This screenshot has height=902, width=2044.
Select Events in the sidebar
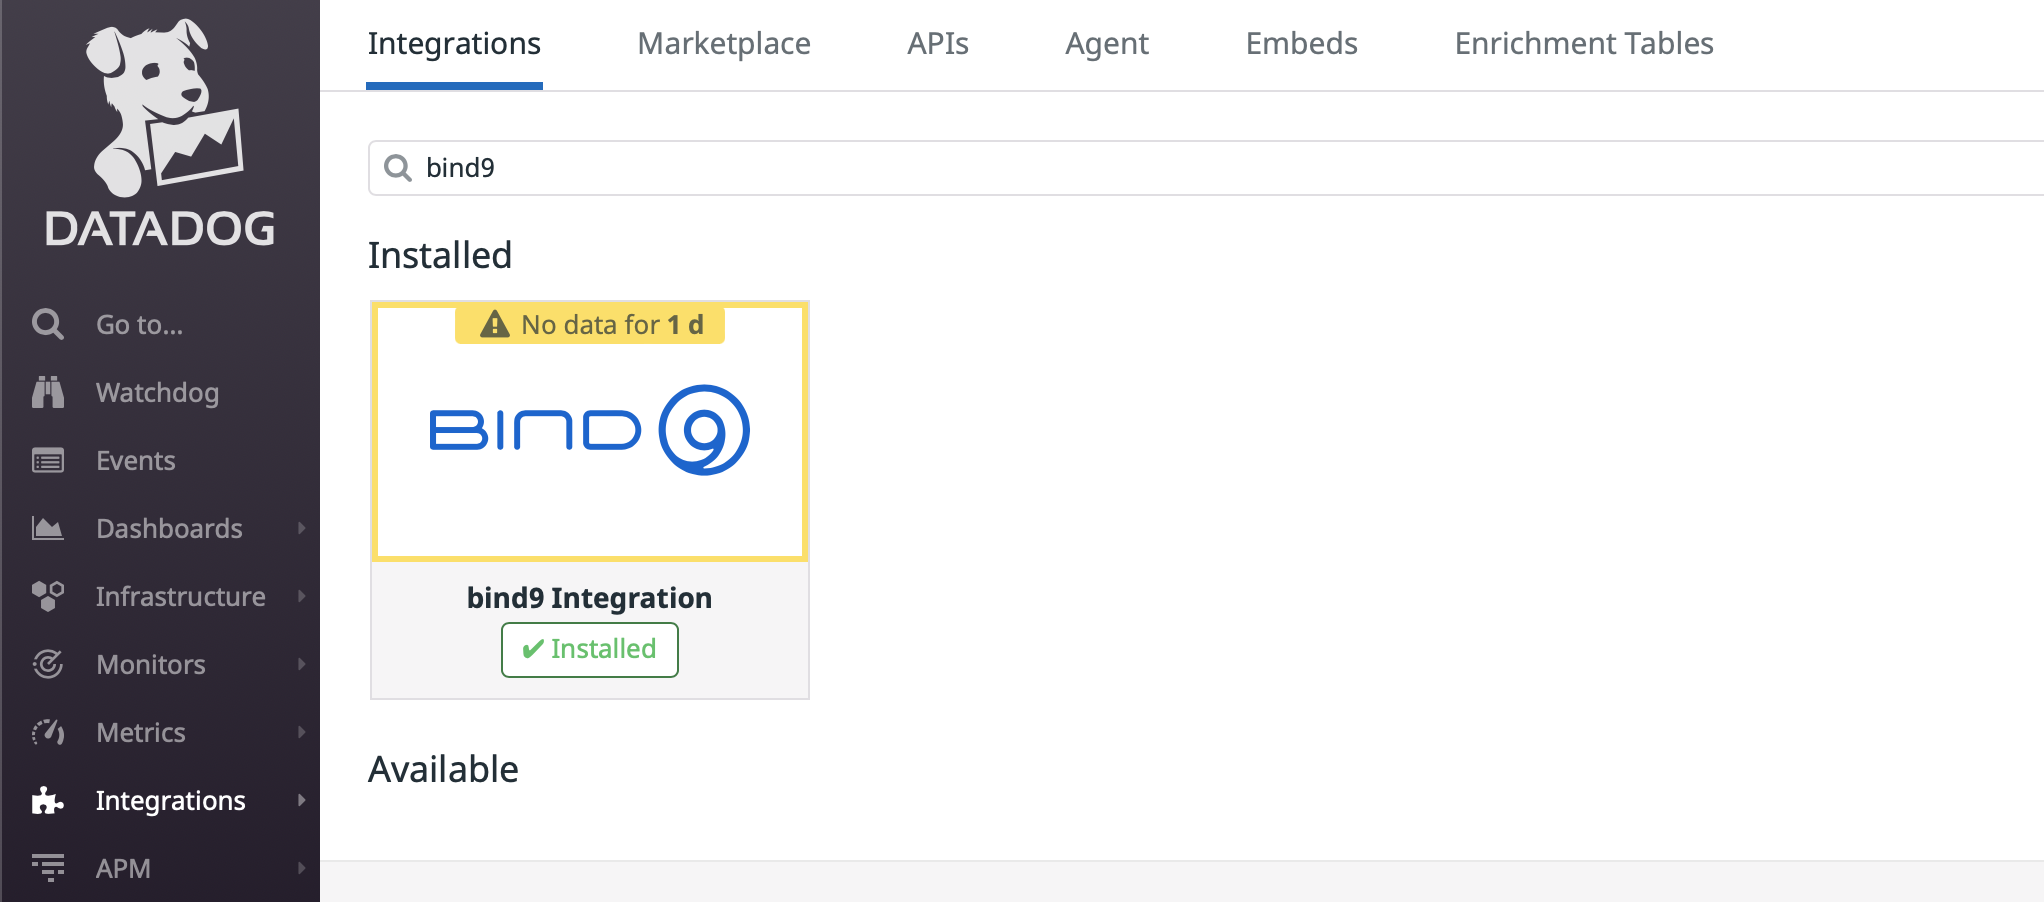[135, 461]
